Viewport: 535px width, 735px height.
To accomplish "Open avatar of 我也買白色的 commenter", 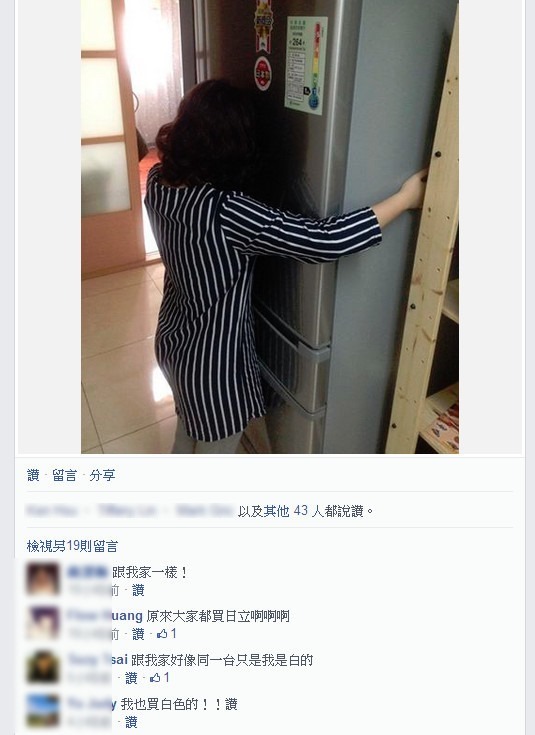I will (x=43, y=710).
